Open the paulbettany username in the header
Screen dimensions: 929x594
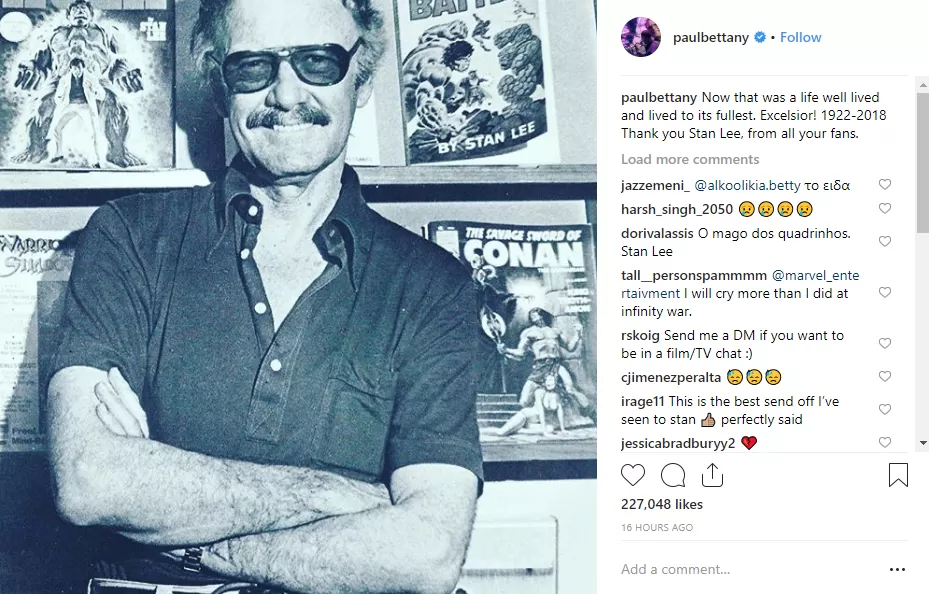709,38
